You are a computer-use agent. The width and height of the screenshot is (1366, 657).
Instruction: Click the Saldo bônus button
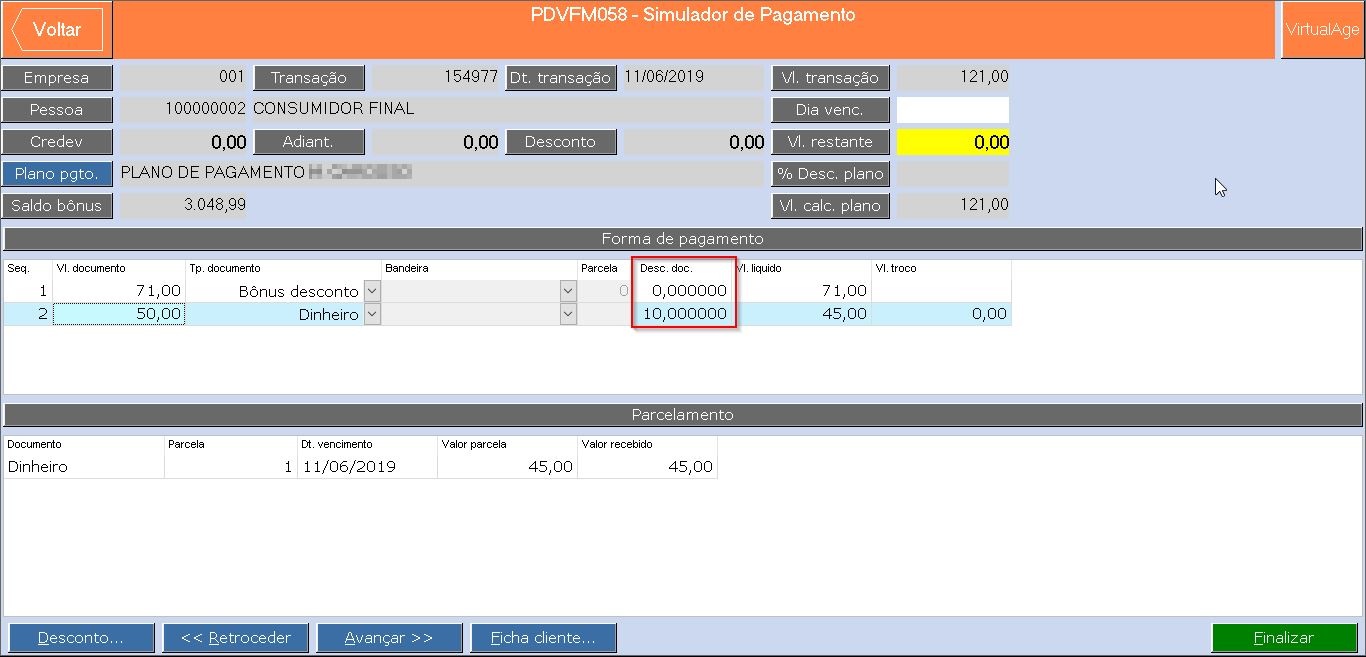57,206
